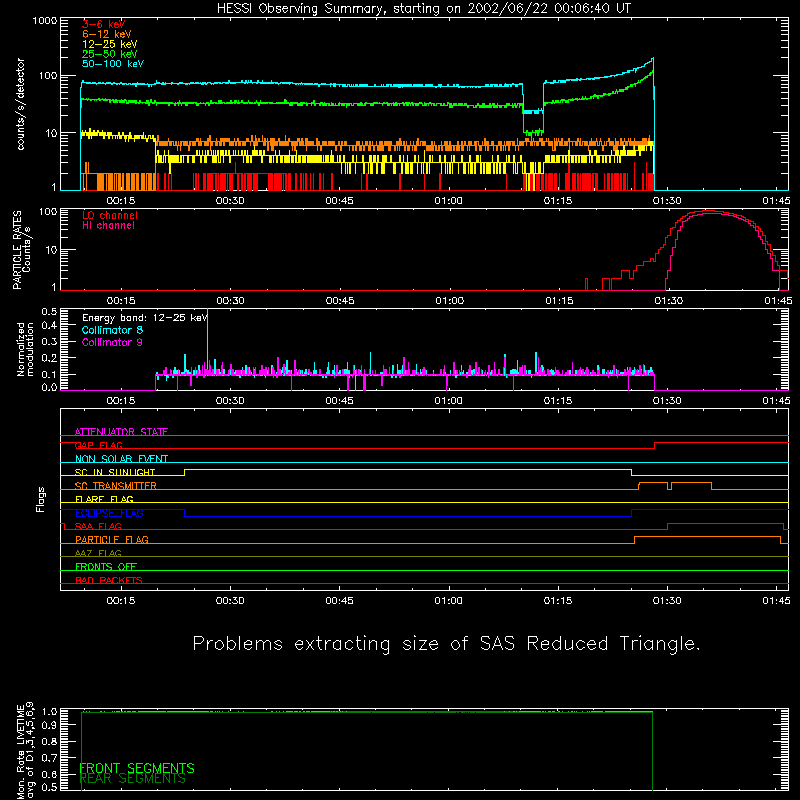Click the particle rate peak near 01:35

(x=710, y=212)
